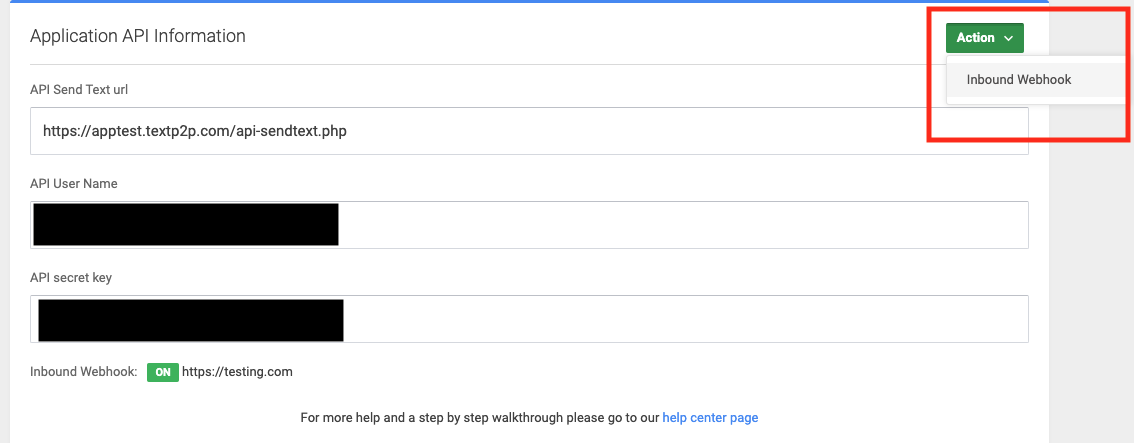Click the apptest.textp2p.com send text URL
Viewport: 1134px width, 443px height.
[x=195, y=132]
